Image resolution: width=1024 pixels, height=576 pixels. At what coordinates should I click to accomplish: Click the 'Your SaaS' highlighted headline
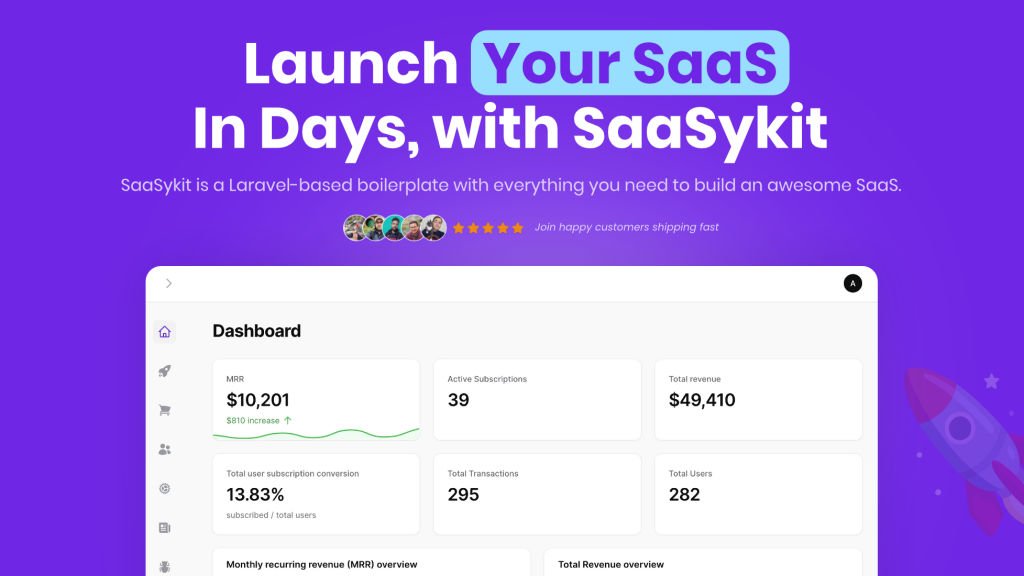pyautogui.click(x=630, y=63)
